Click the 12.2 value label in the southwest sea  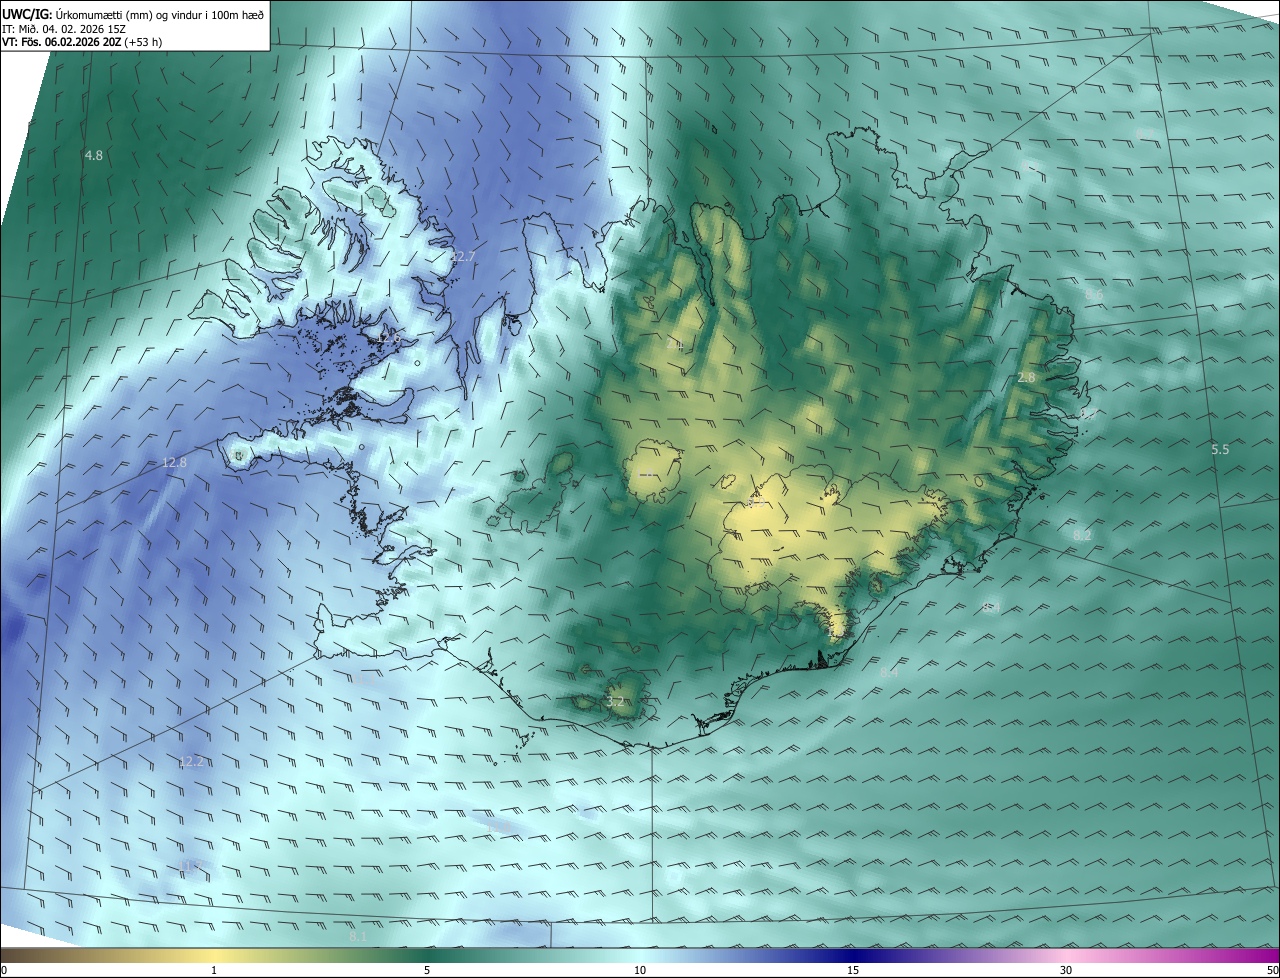[x=191, y=761]
